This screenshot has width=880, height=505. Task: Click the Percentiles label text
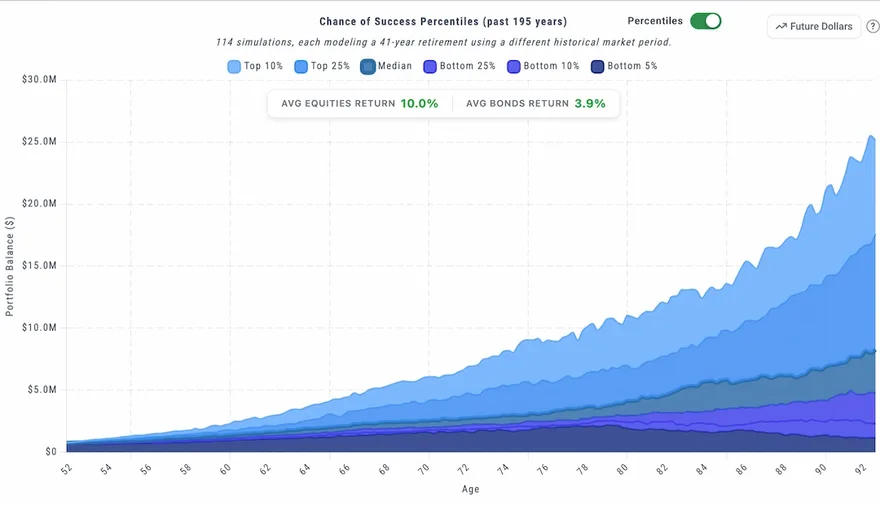point(655,21)
